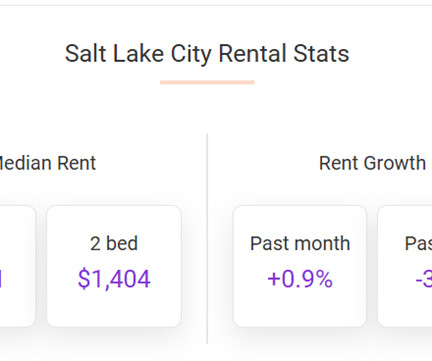Click the truncated negative growth percentage value

pyautogui.click(x=424, y=279)
